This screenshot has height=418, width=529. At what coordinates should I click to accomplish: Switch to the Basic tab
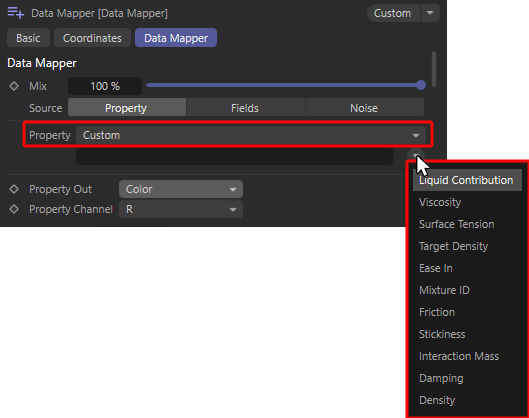coord(28,38)
